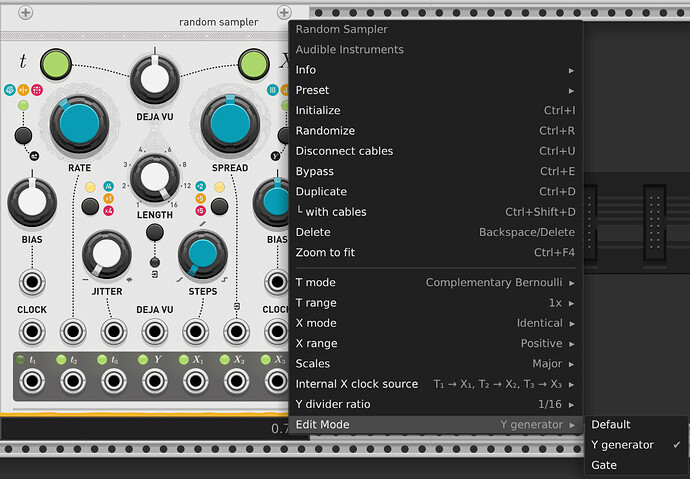Click the t1 output jack

click(x=32, y=380)
